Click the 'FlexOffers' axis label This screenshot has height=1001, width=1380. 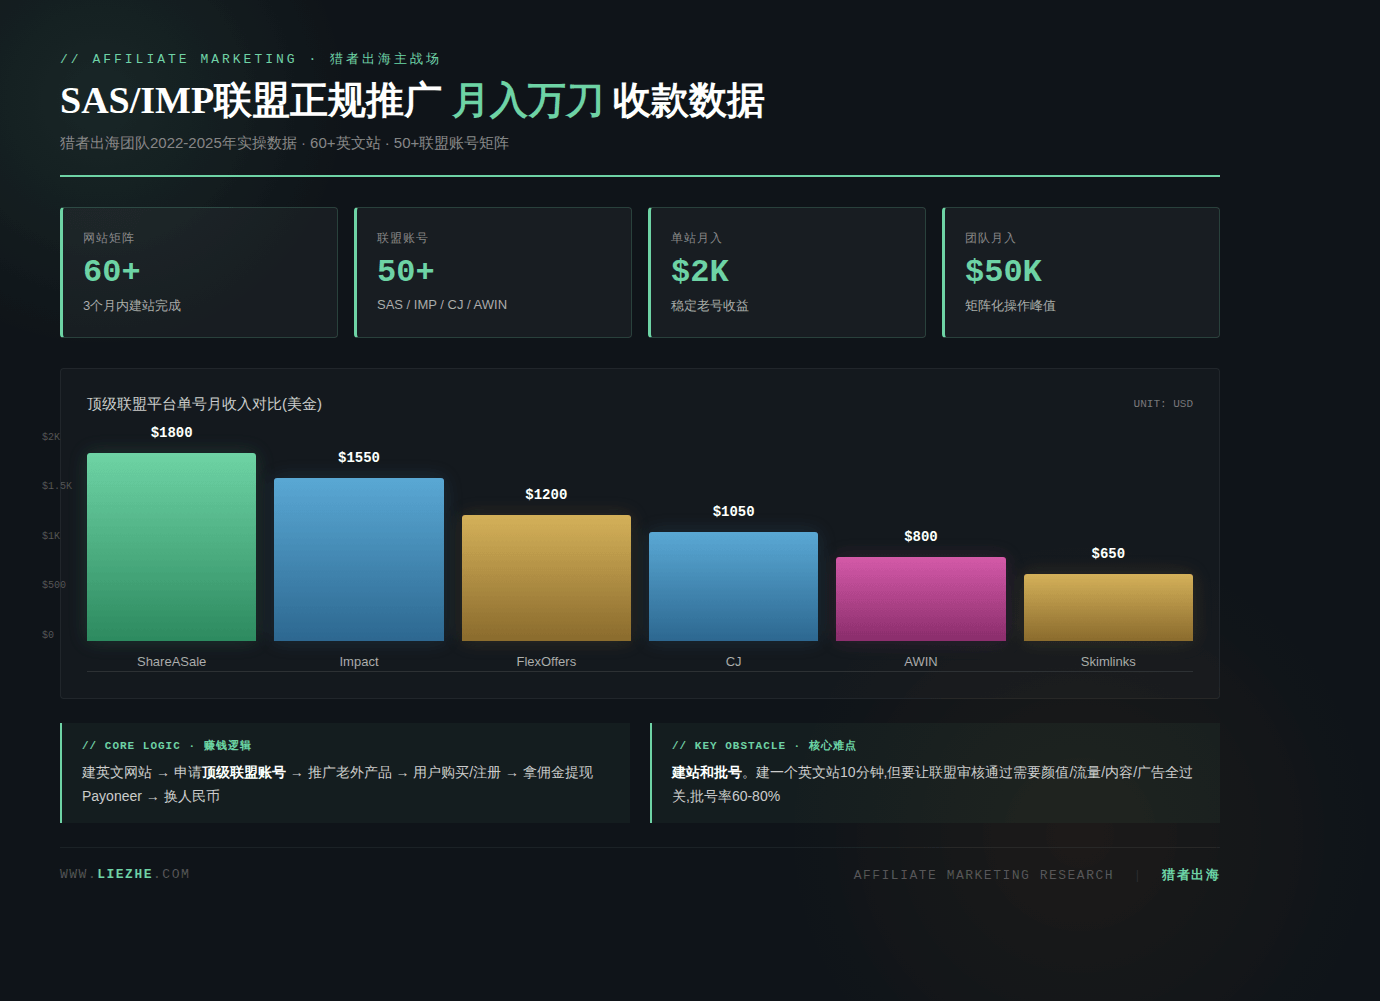pos(546,662)
